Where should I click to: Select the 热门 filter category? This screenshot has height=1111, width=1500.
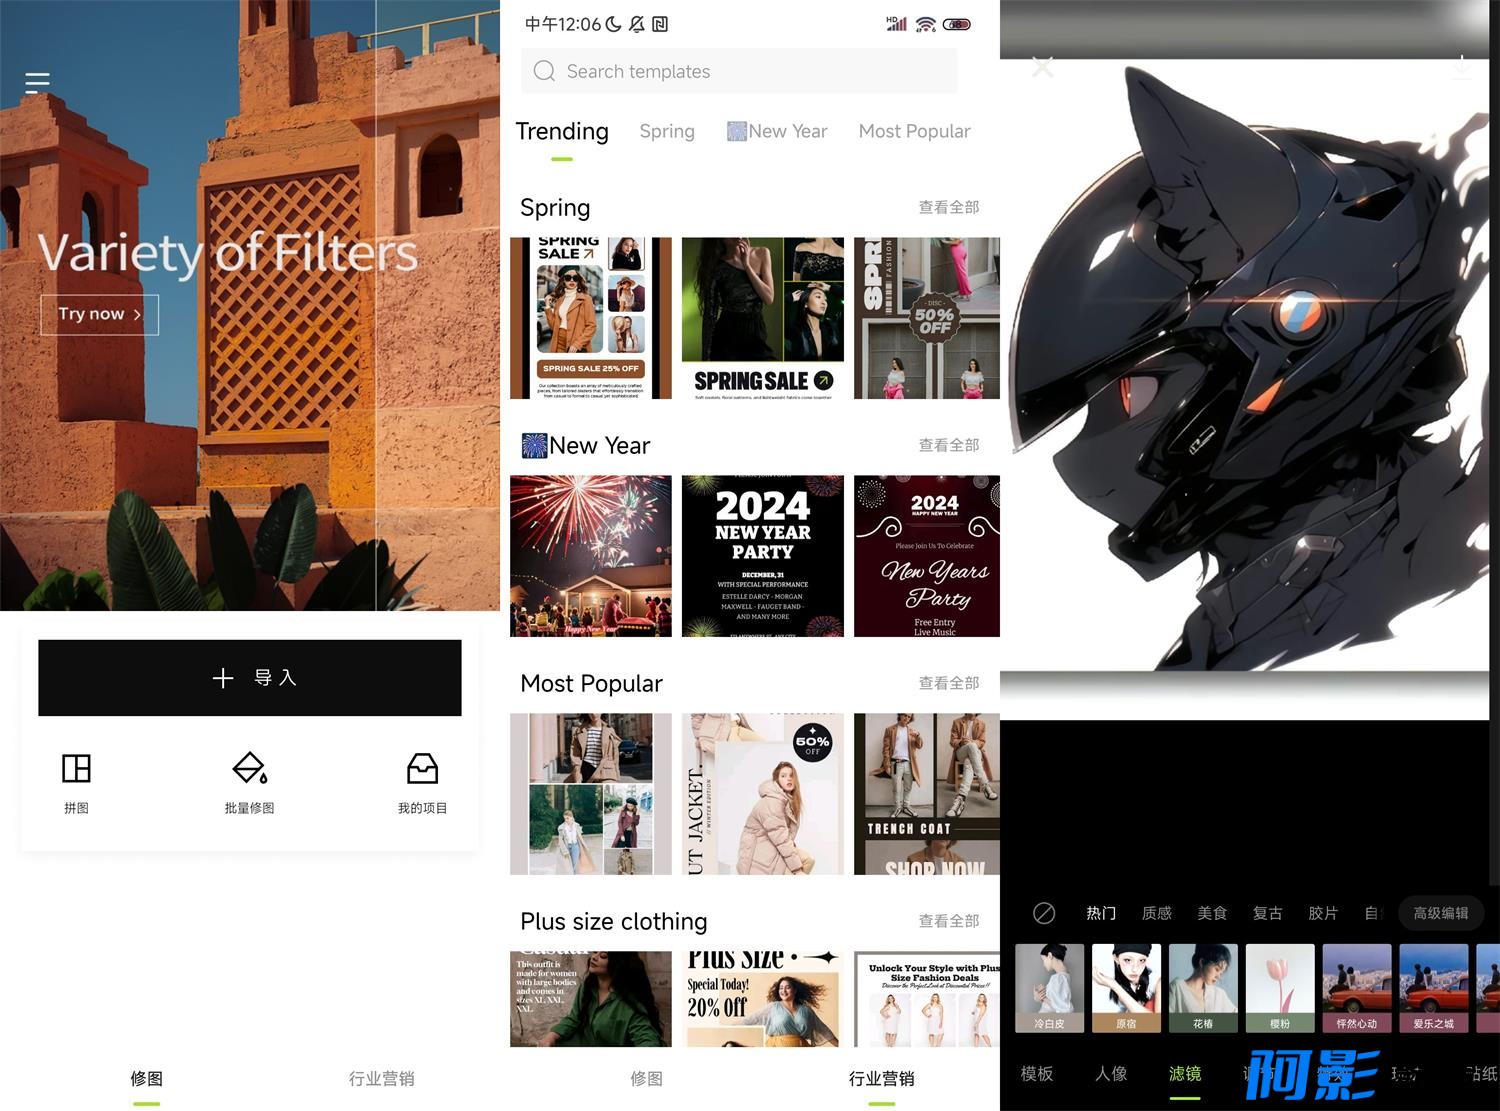[1101, 913]
